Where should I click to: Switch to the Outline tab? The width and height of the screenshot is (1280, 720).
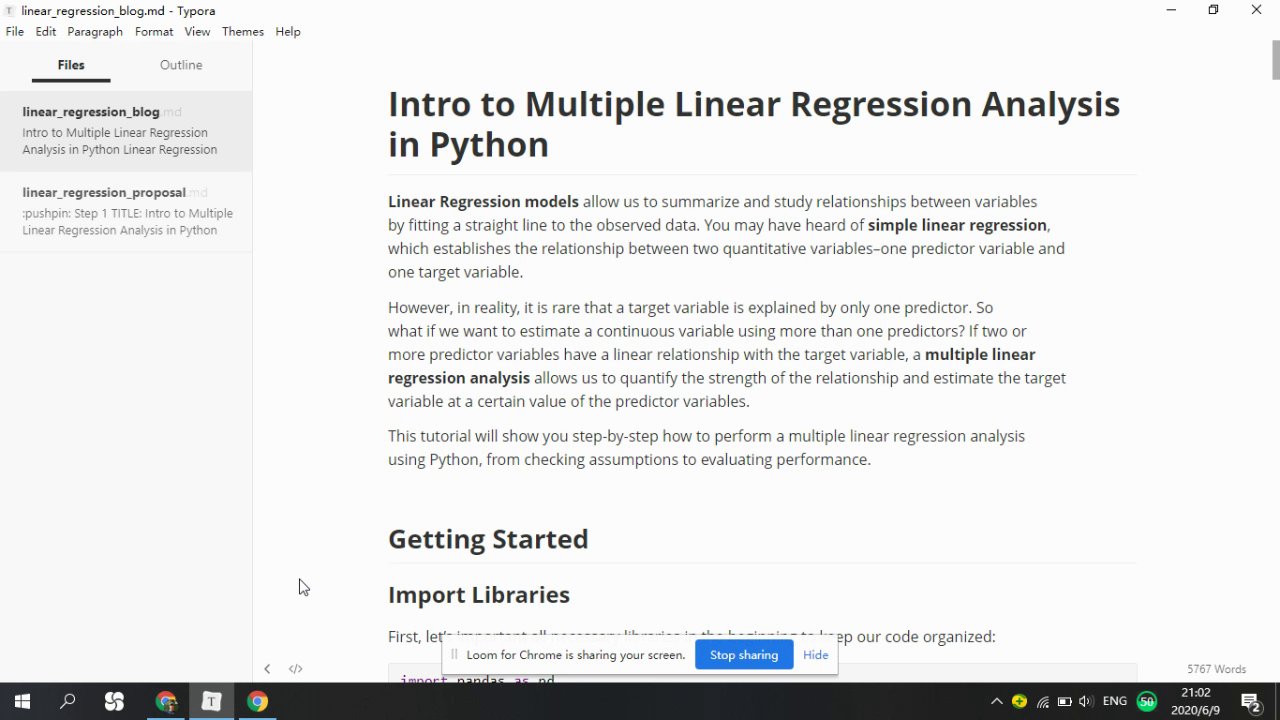[181, 65]
